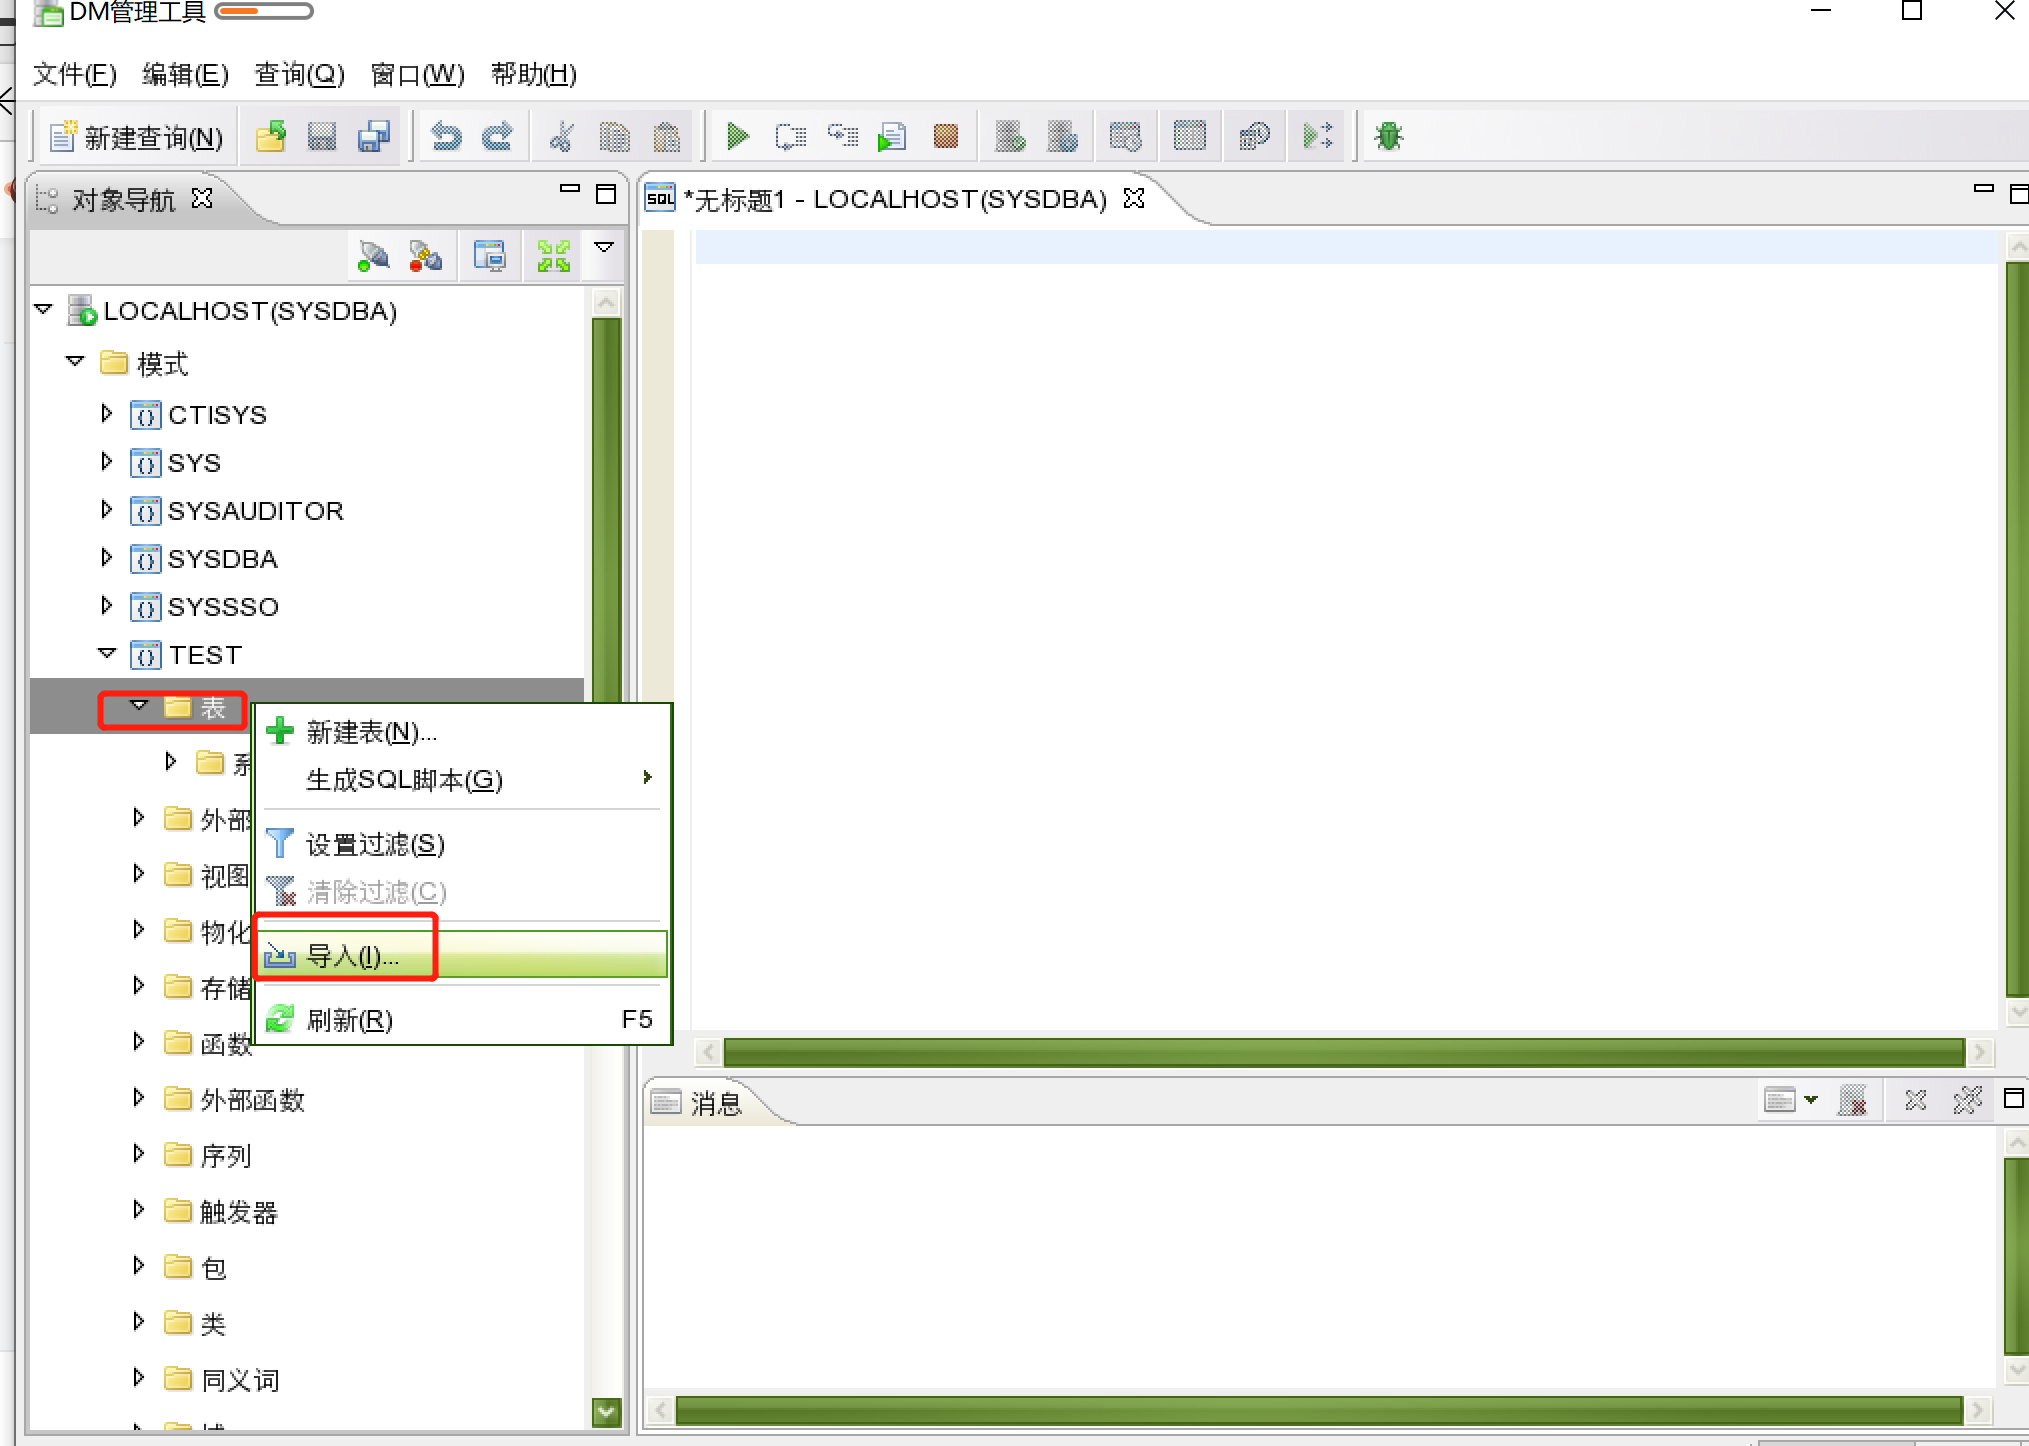
Task: Click the new connection icon in navigator toolbar
Action: [373, 256]
